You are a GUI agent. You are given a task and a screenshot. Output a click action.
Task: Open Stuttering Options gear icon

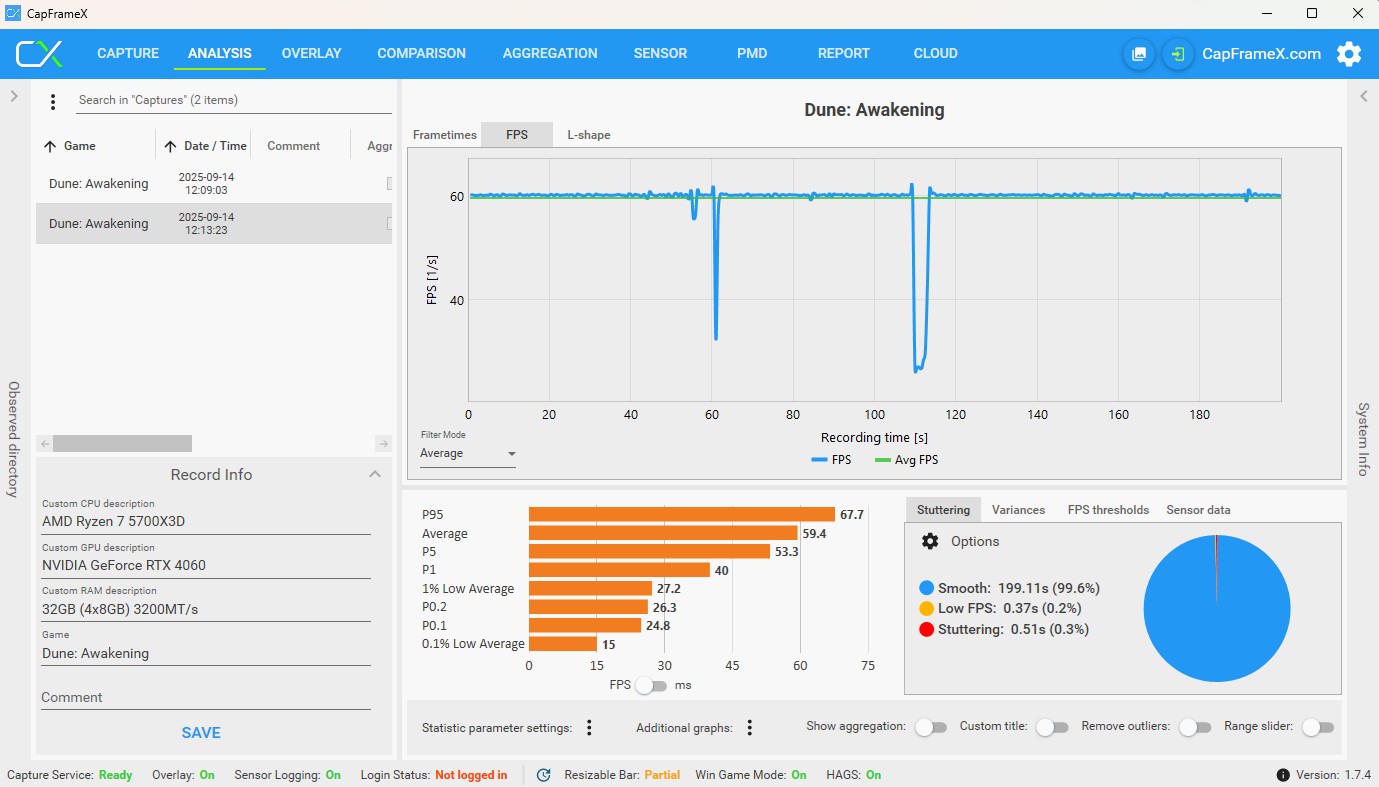point(930,541)
